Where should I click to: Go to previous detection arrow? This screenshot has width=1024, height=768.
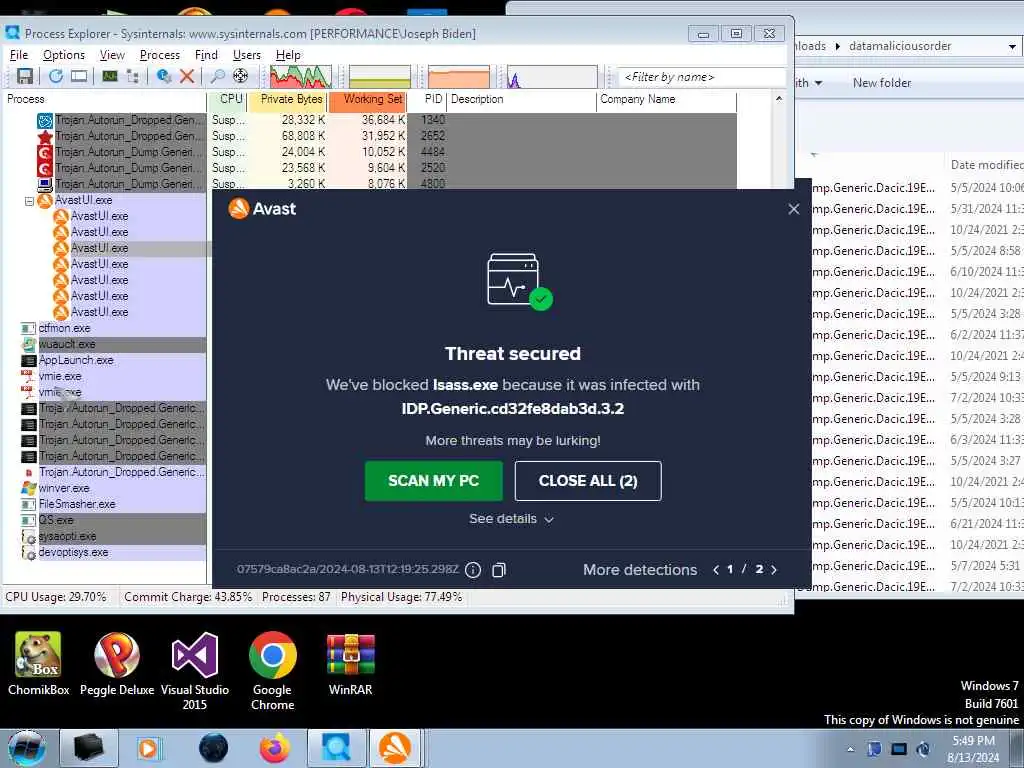716,570
